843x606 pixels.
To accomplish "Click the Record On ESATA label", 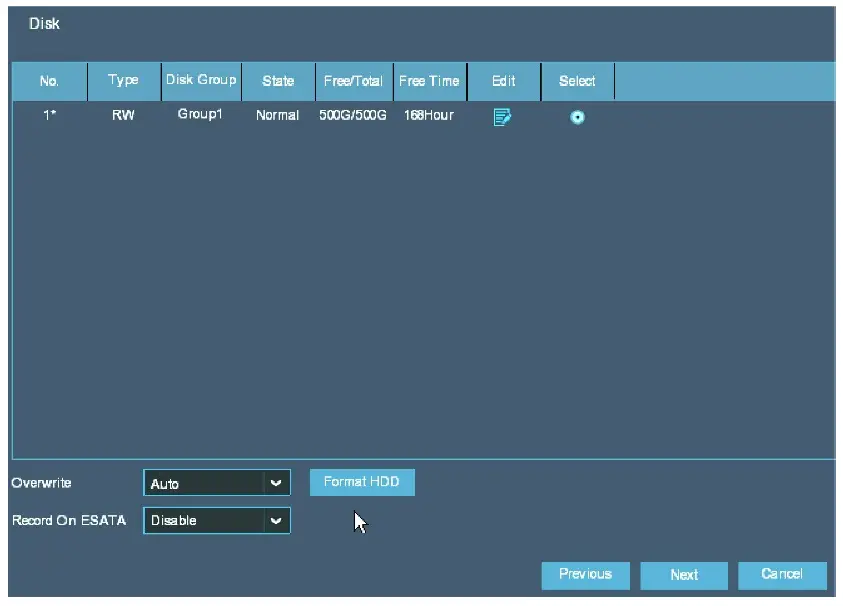I will coord(69,521).
